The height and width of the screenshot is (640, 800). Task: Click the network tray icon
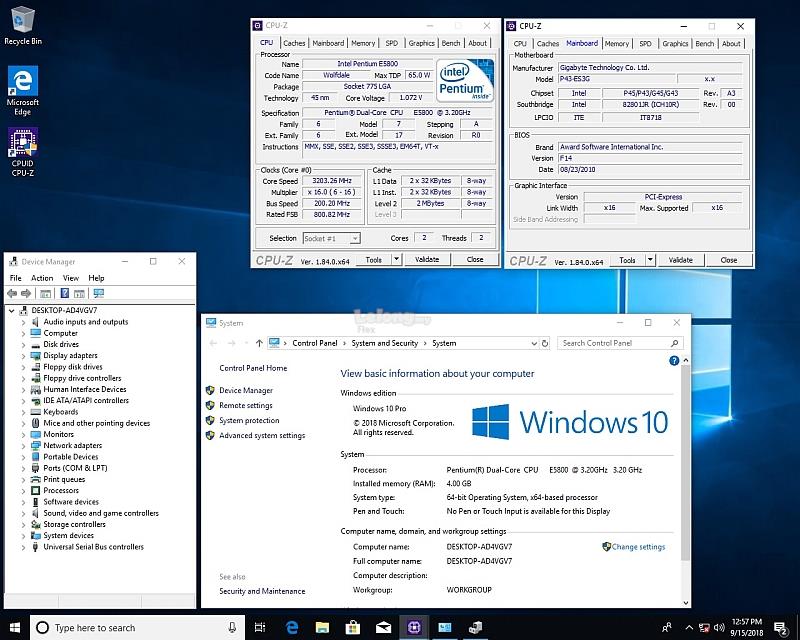pyautogui.click(x=704, y=628)
